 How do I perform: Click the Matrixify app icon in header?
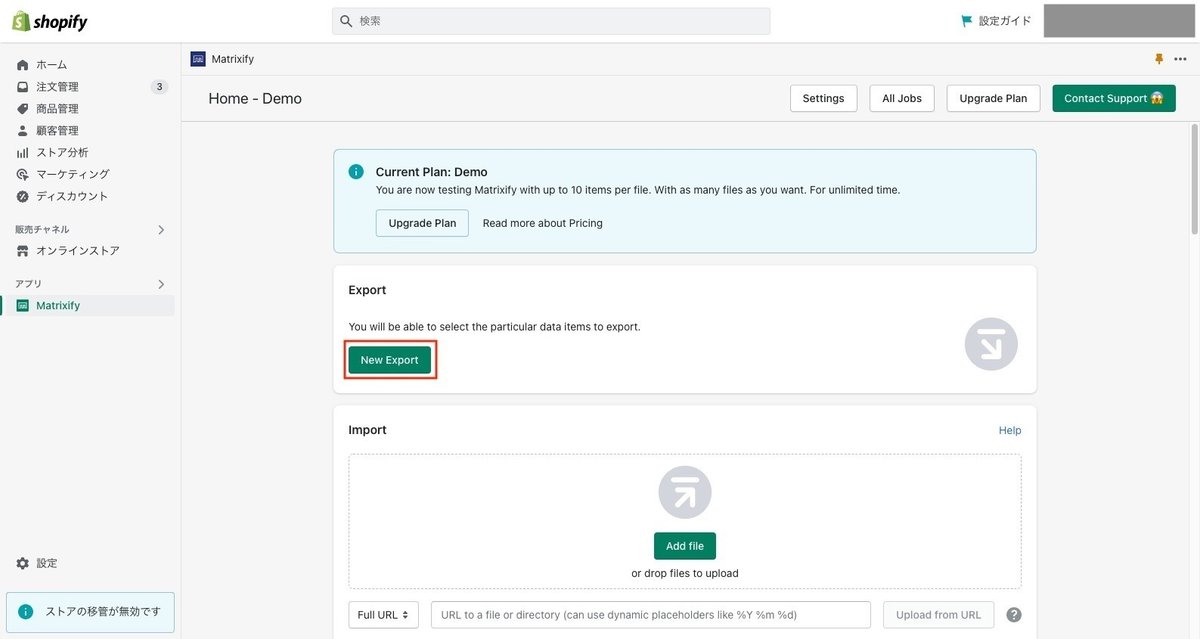click(x=198, y=59)
